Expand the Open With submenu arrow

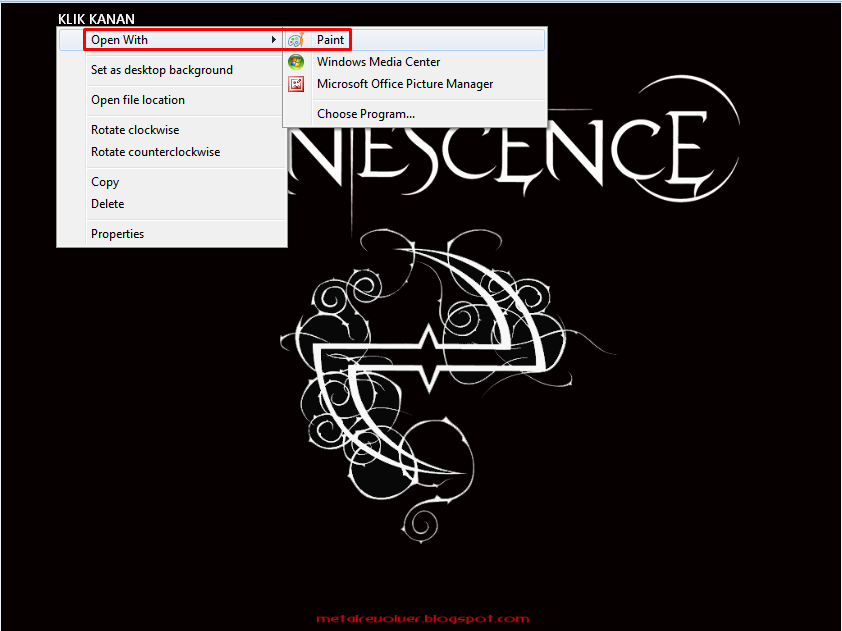[274, 40]
